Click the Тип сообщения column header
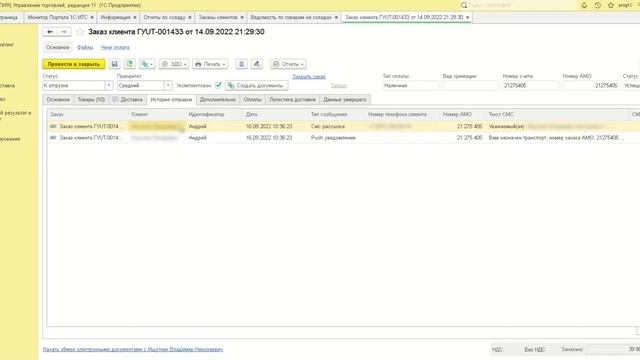Viewport: 640px width, 360px height. point(337,114)
